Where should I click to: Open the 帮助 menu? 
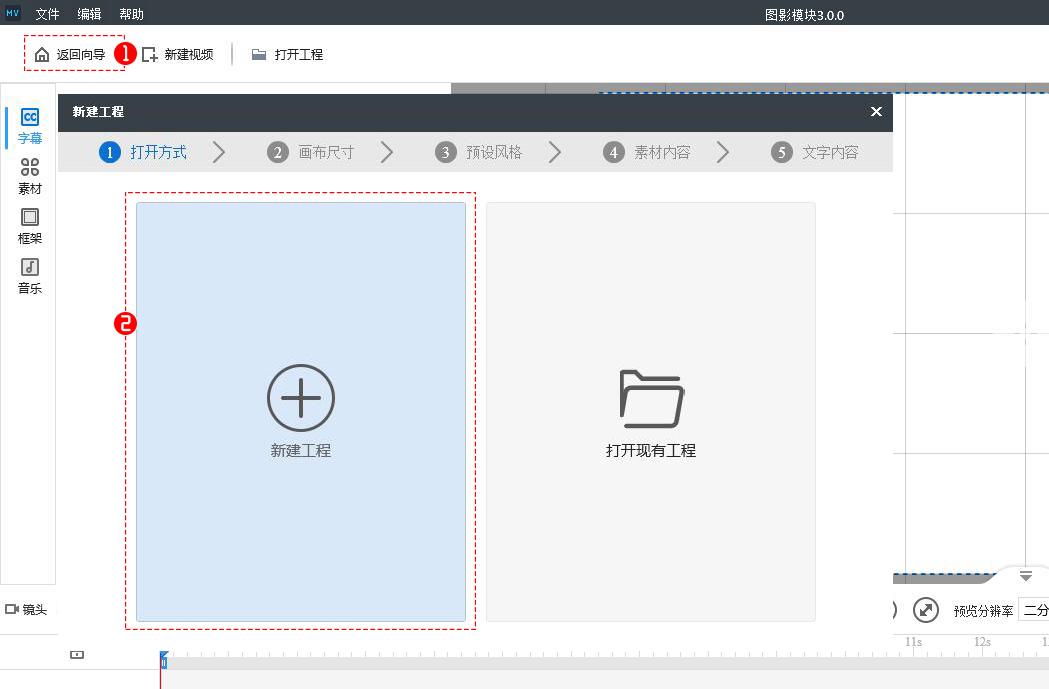click(131, 15)
